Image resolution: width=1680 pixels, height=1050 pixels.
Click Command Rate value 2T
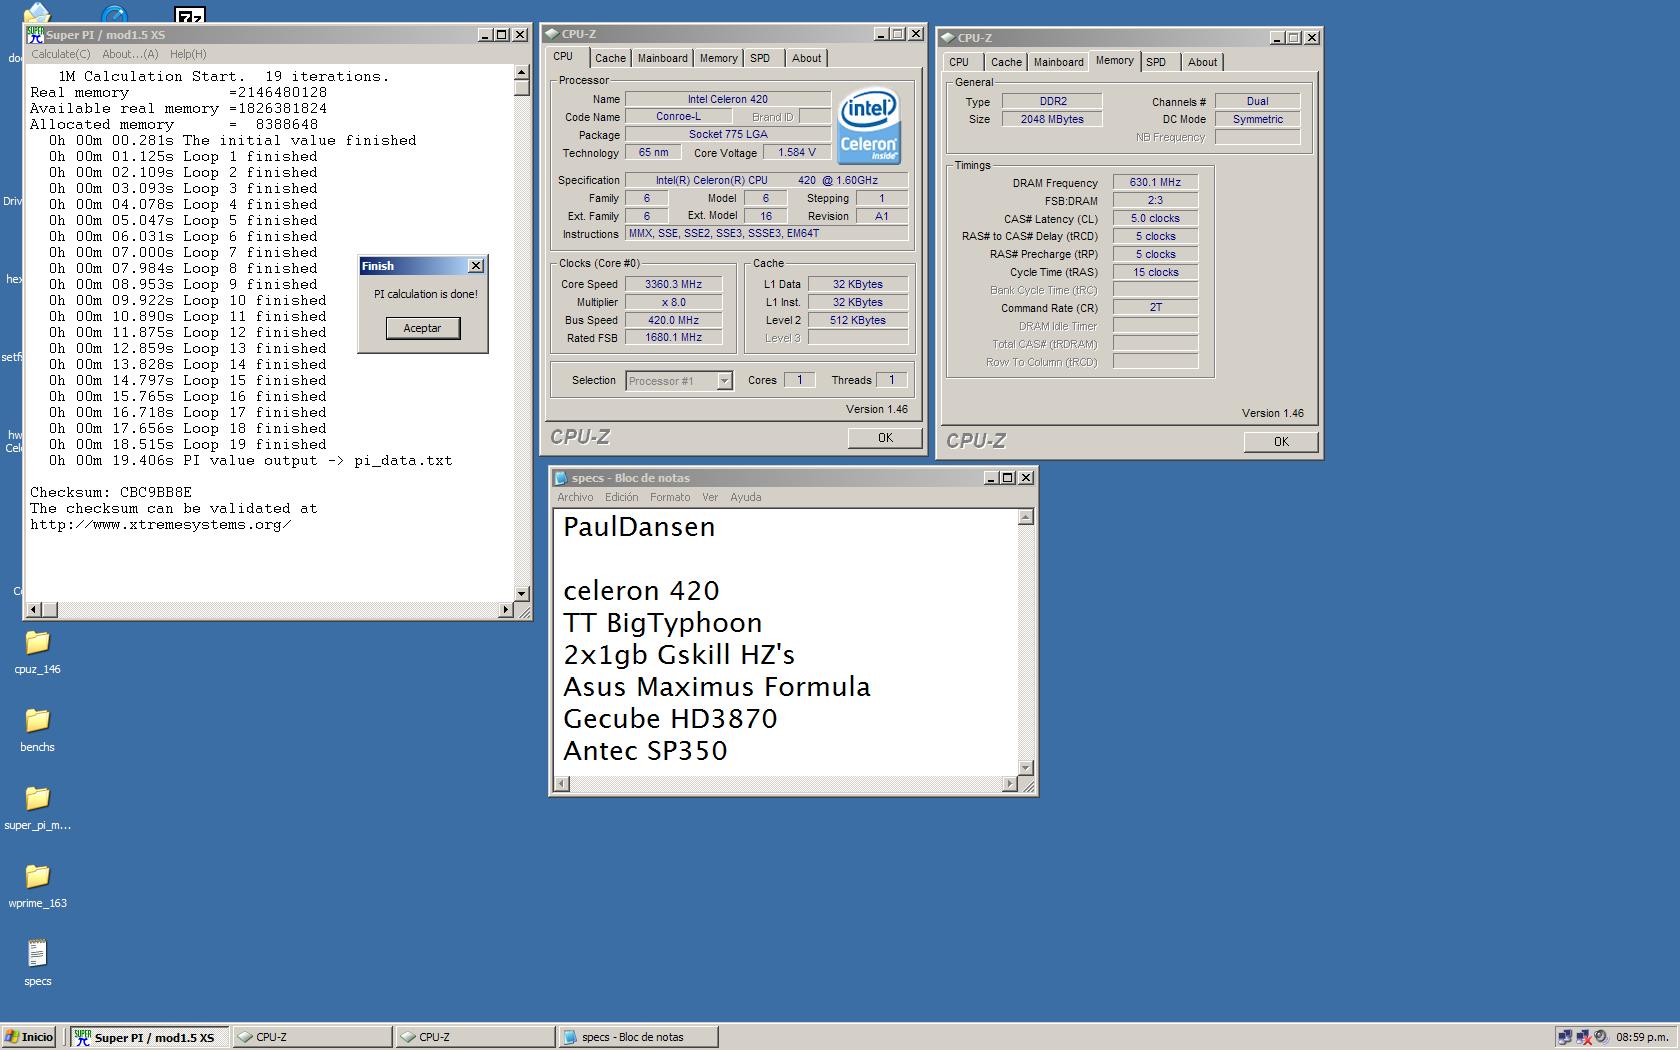pyautogui.click(x=1155, y=308)
